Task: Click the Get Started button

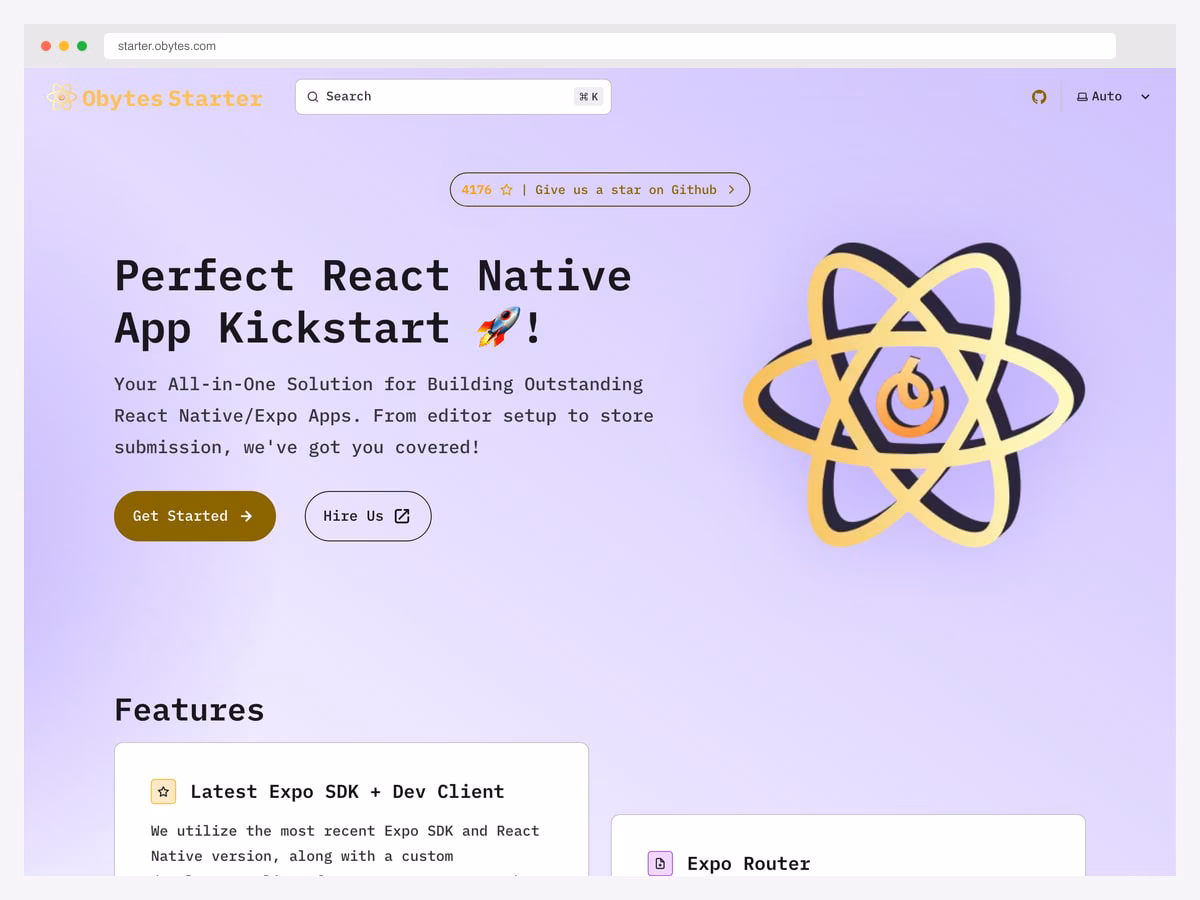Action: tap(195, 516)
